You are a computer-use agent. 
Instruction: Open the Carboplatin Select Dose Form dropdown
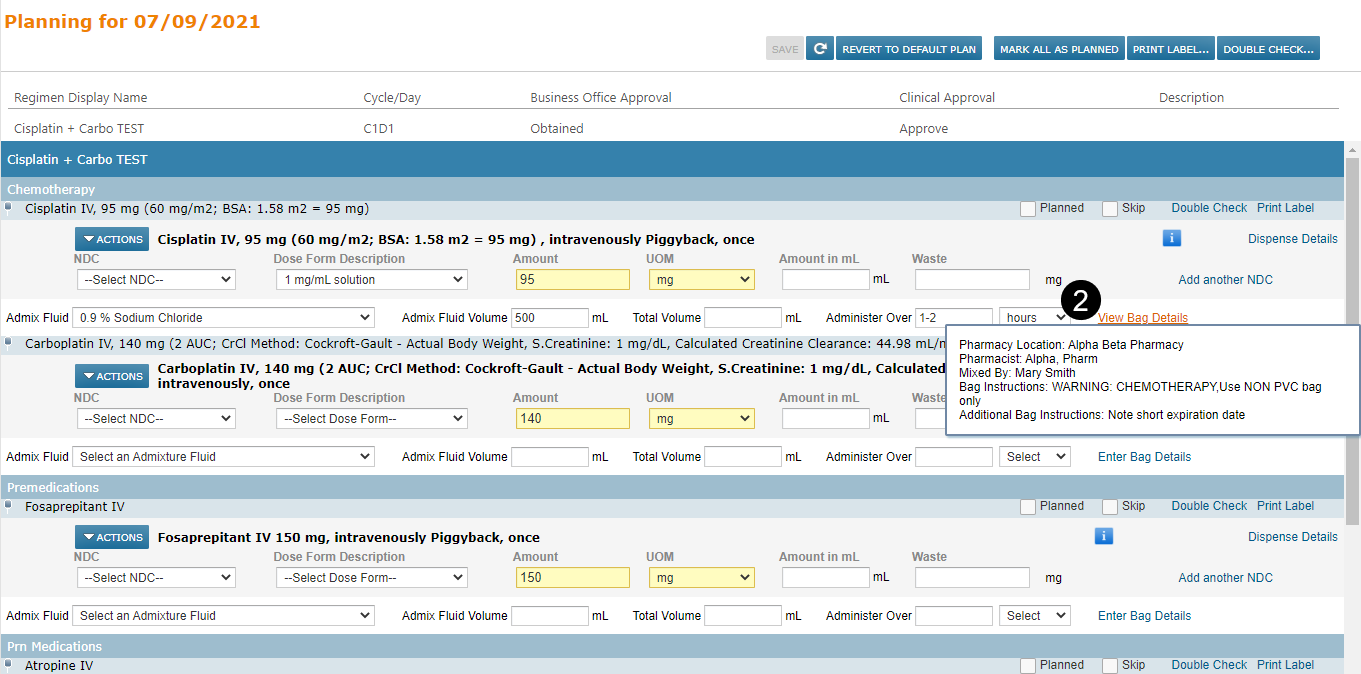pos(371,419)
